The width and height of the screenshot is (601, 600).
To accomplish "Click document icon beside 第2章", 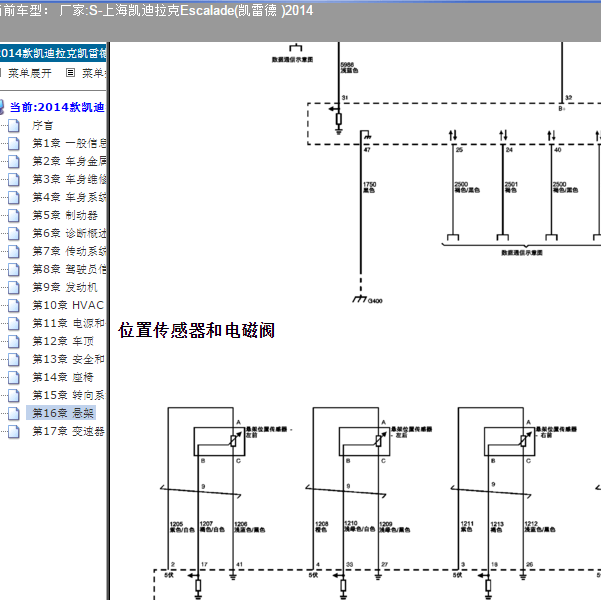I will click(x=14, y=162).
